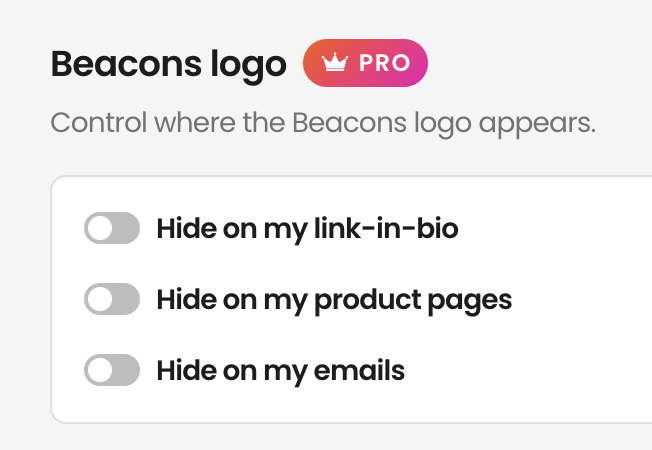Enable the Hide on my link-in-bio toggle
This screenshot has width=652, height=450.
(112, 228)
